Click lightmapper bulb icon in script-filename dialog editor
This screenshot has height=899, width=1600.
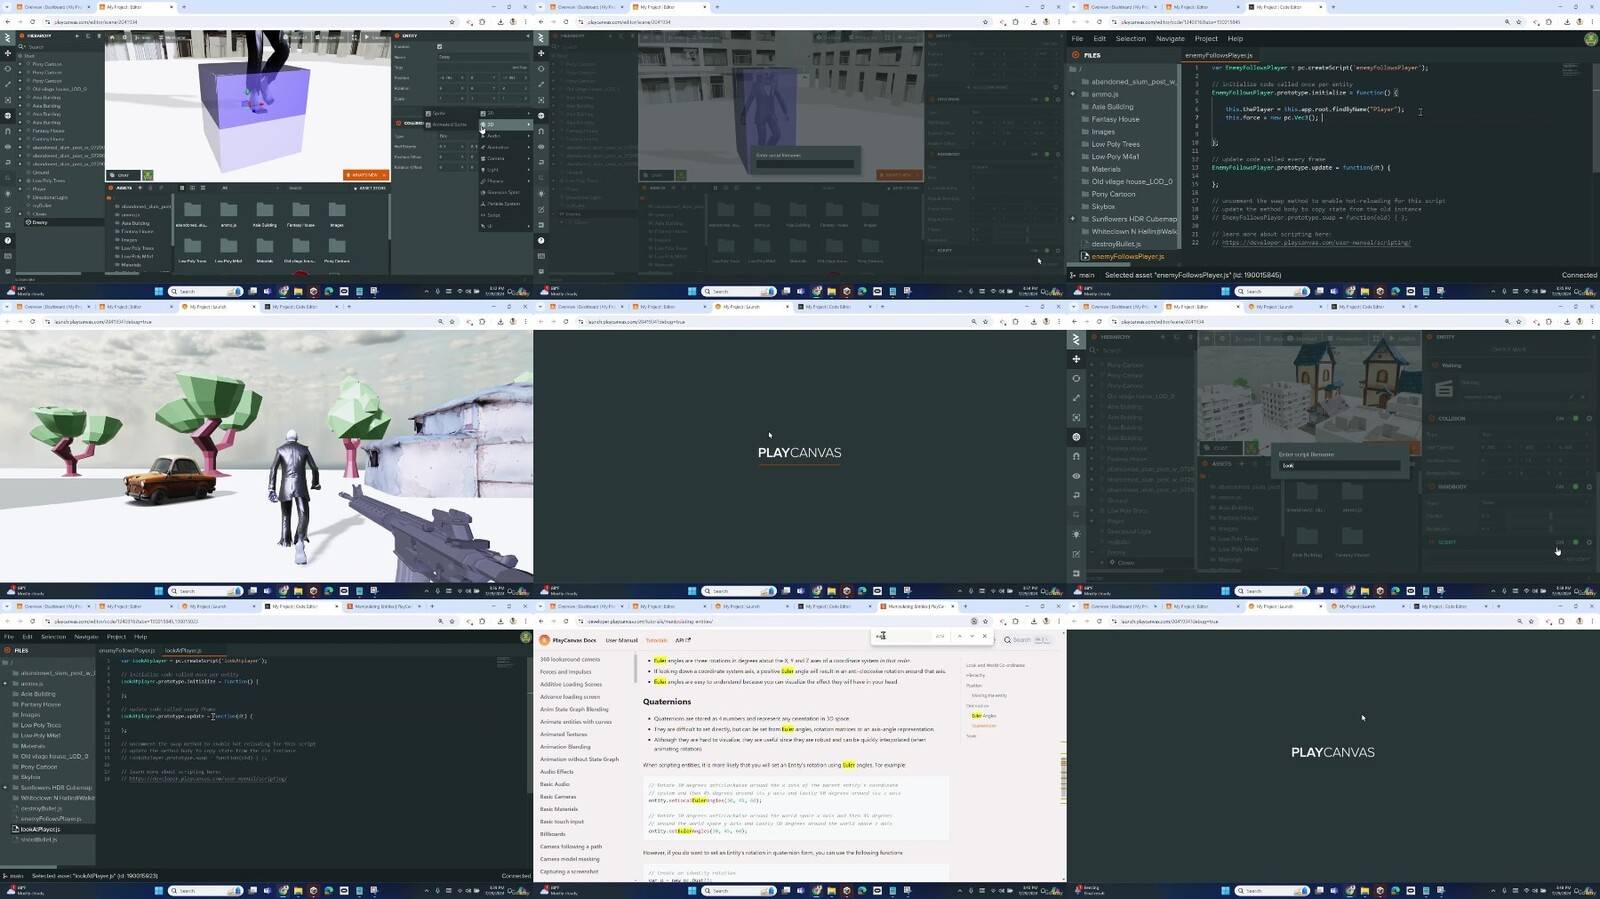[1076, 534]
